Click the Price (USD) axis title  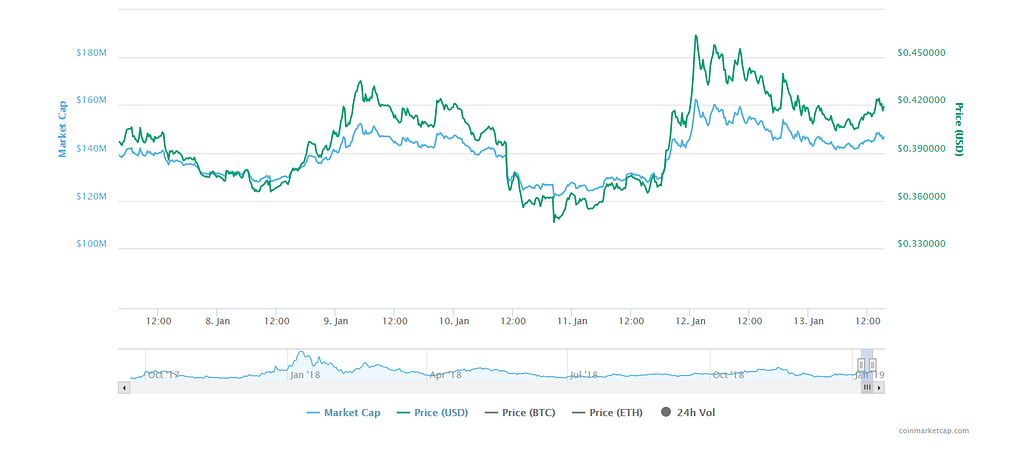click(x=957, y=126)
